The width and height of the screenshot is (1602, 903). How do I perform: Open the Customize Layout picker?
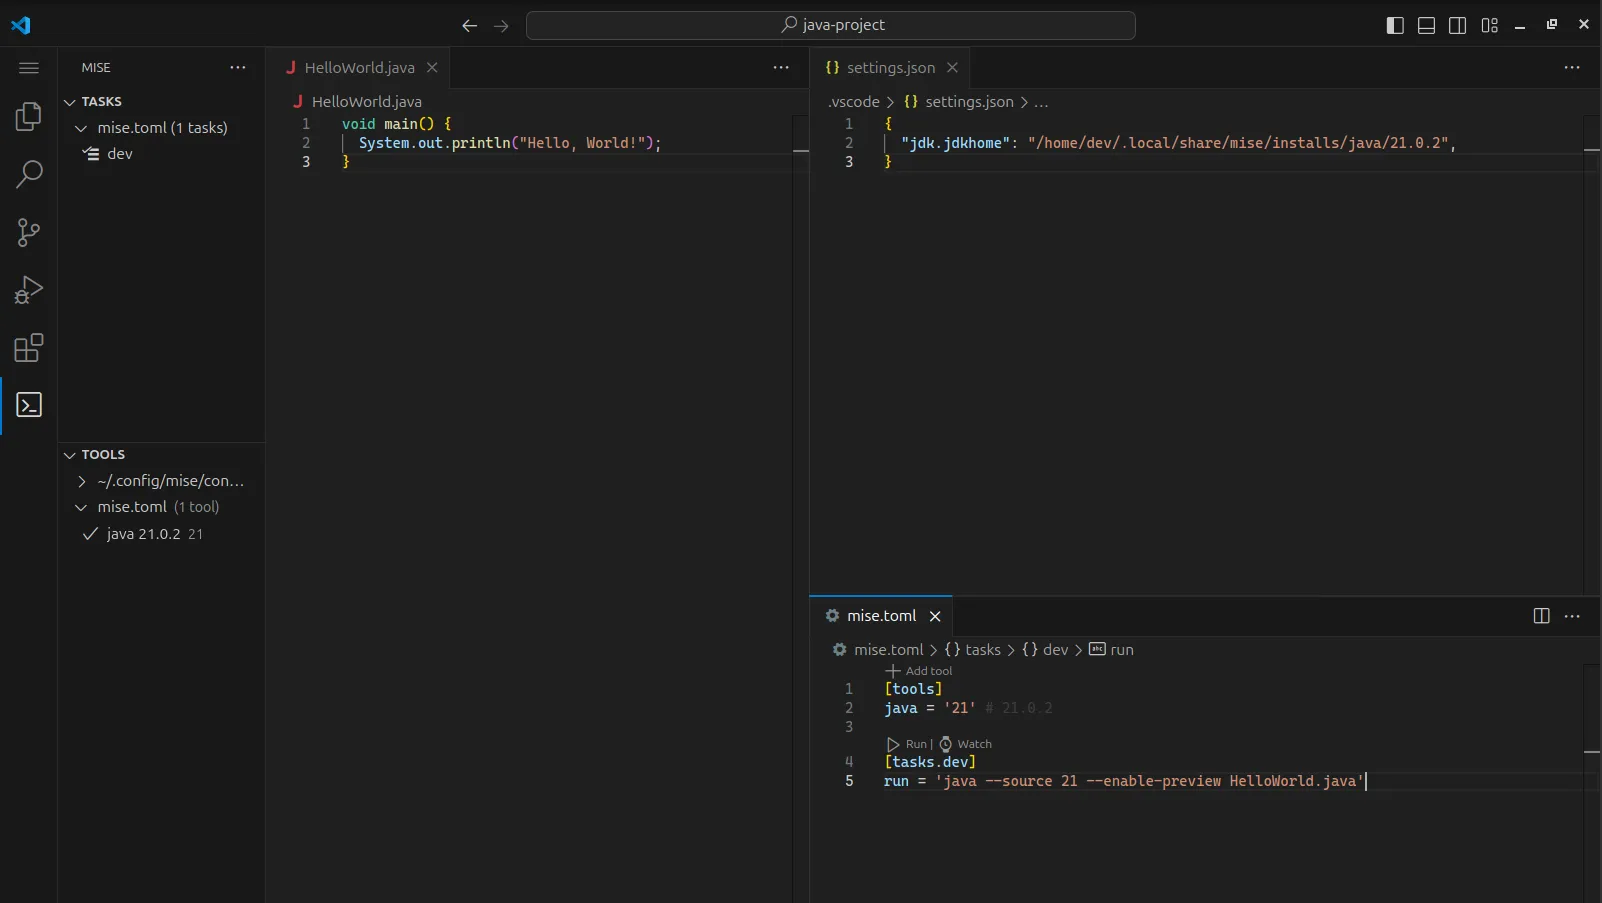coord(1489,25)
